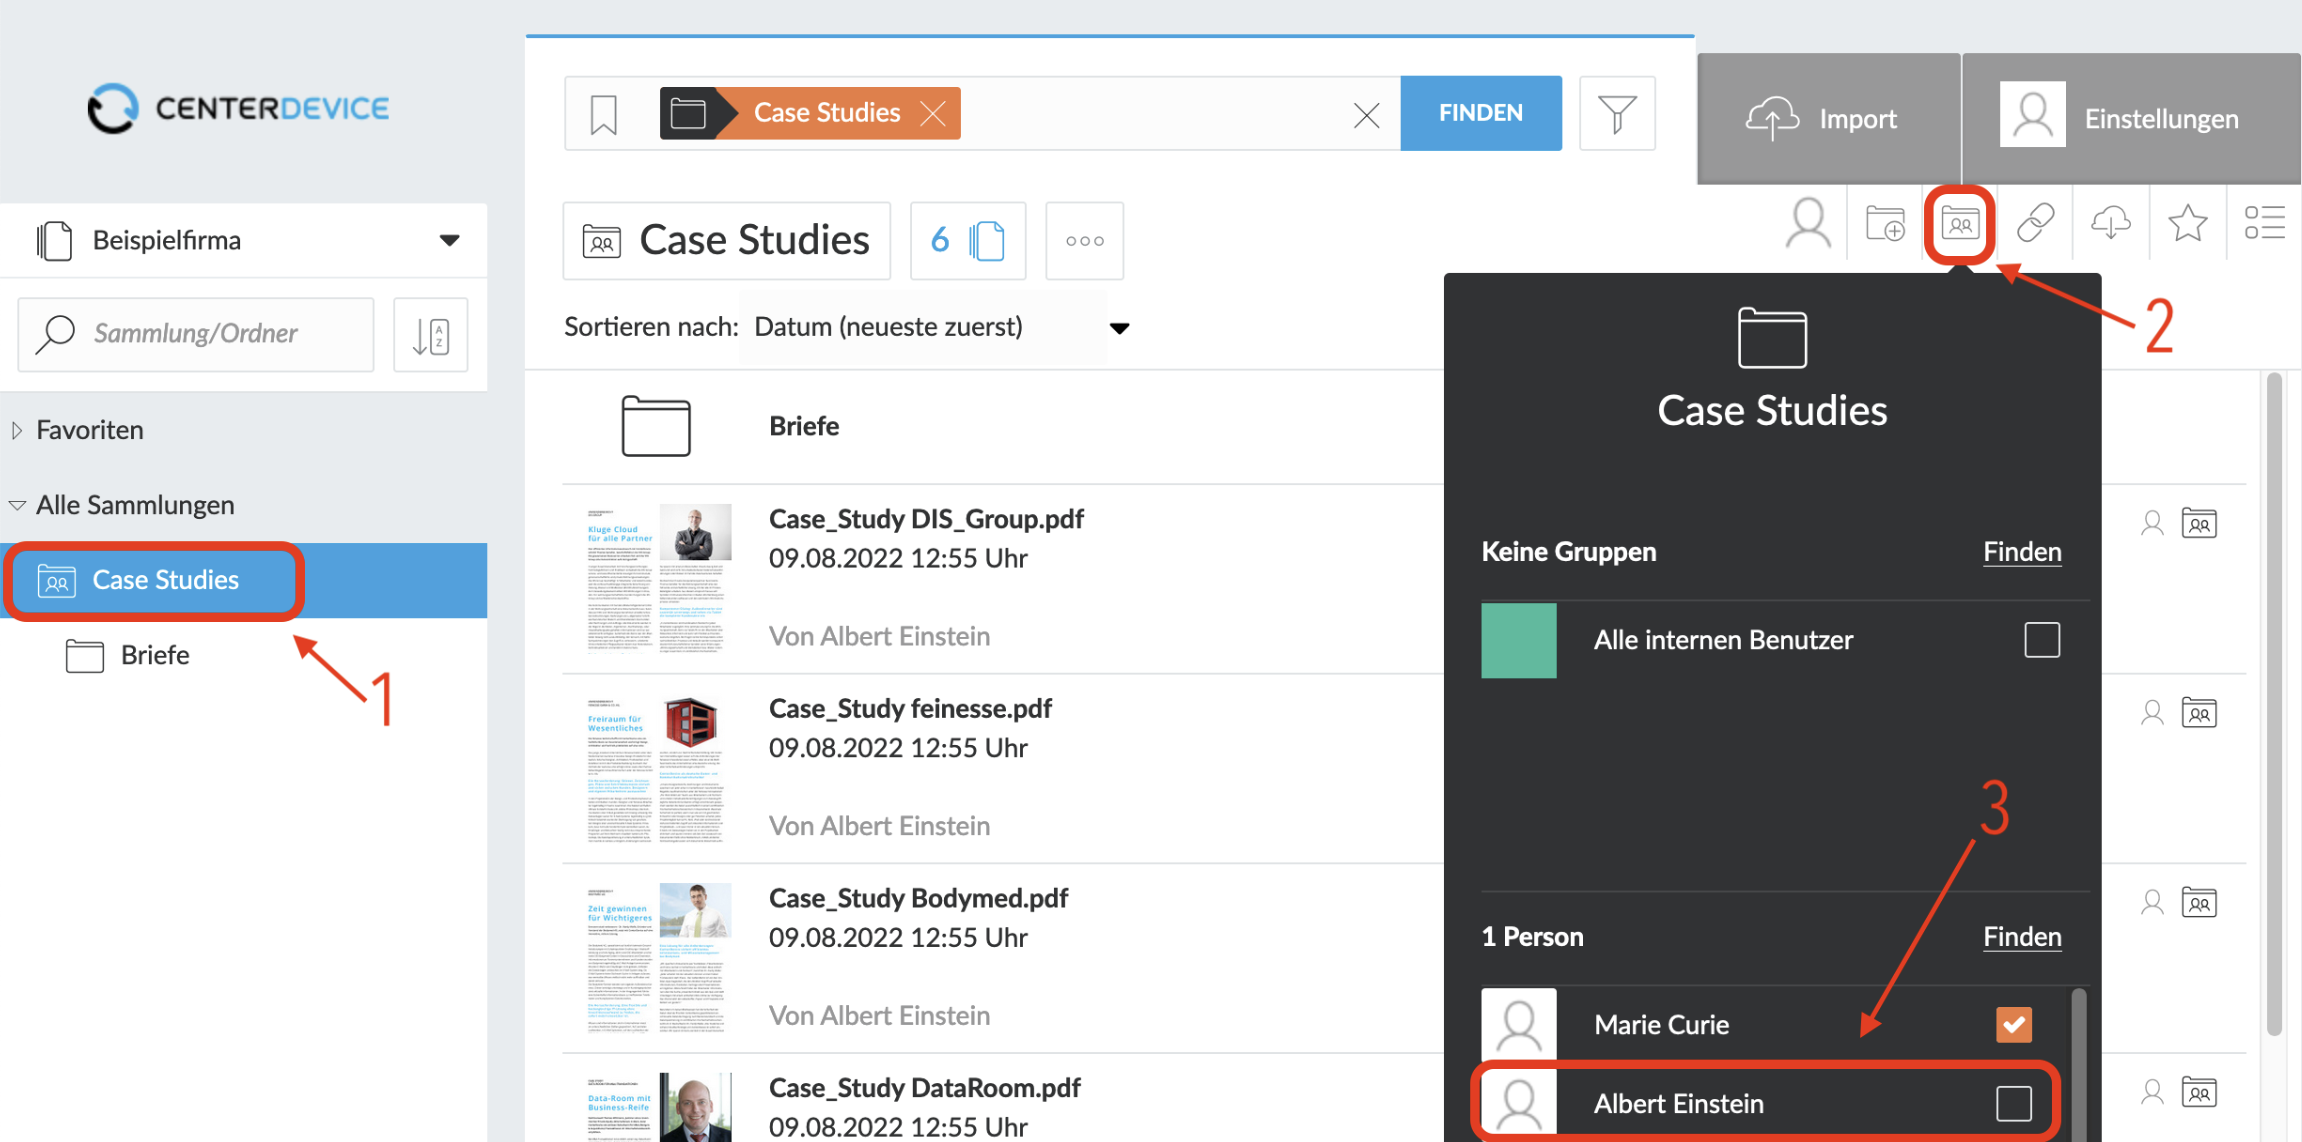This screenshot has width=2302, height=1142.
Task: Click the bookmark icon in search bar
Action: pyautogui.click(x=603, y=114)
